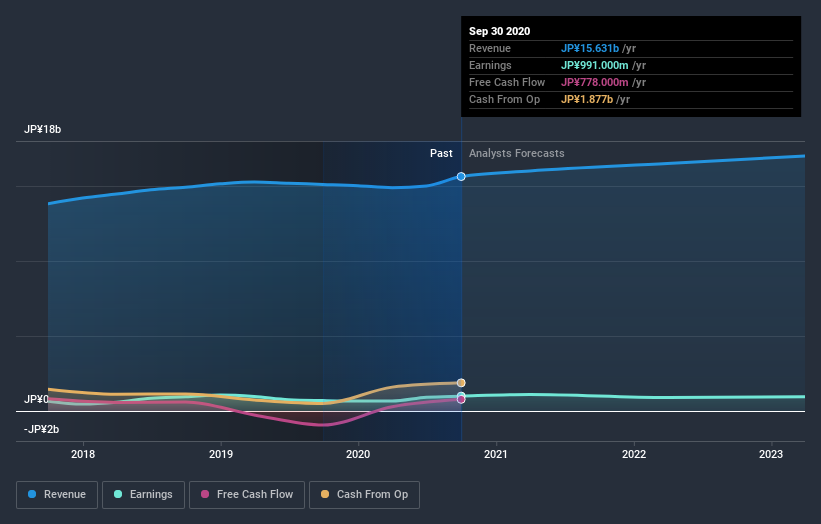The height and width of the screenshot is (524, 821).
Task: Click the 2020 x-axis label
Action: pyautogui.click(x=358, y=454)
